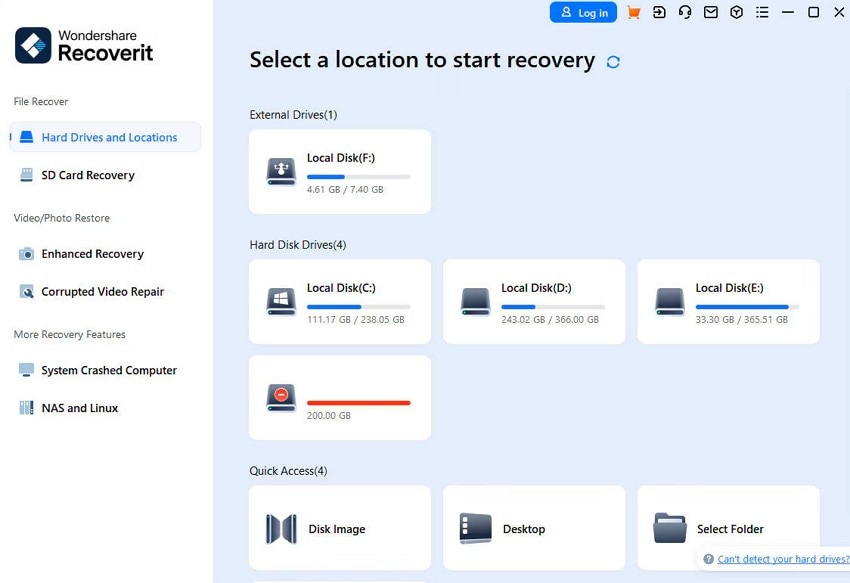This screenshot has height=583, width=850.
Task: Click the Wondershare Recoverit logo
Action: [84, 46]
